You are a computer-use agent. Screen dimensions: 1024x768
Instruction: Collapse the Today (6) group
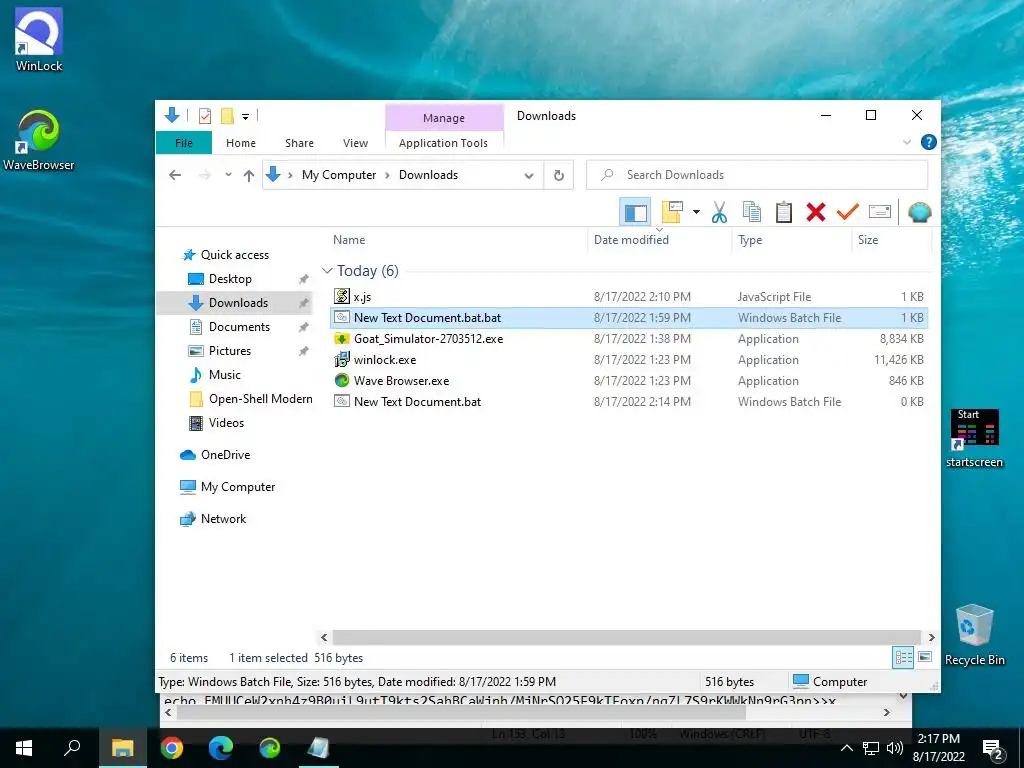click(327, 270)
